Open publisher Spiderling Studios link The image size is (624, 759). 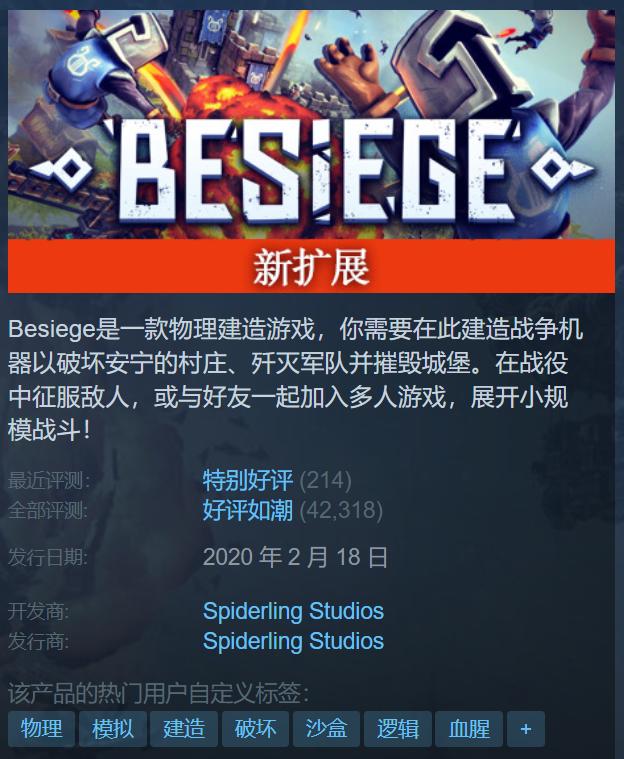[293, 641]
